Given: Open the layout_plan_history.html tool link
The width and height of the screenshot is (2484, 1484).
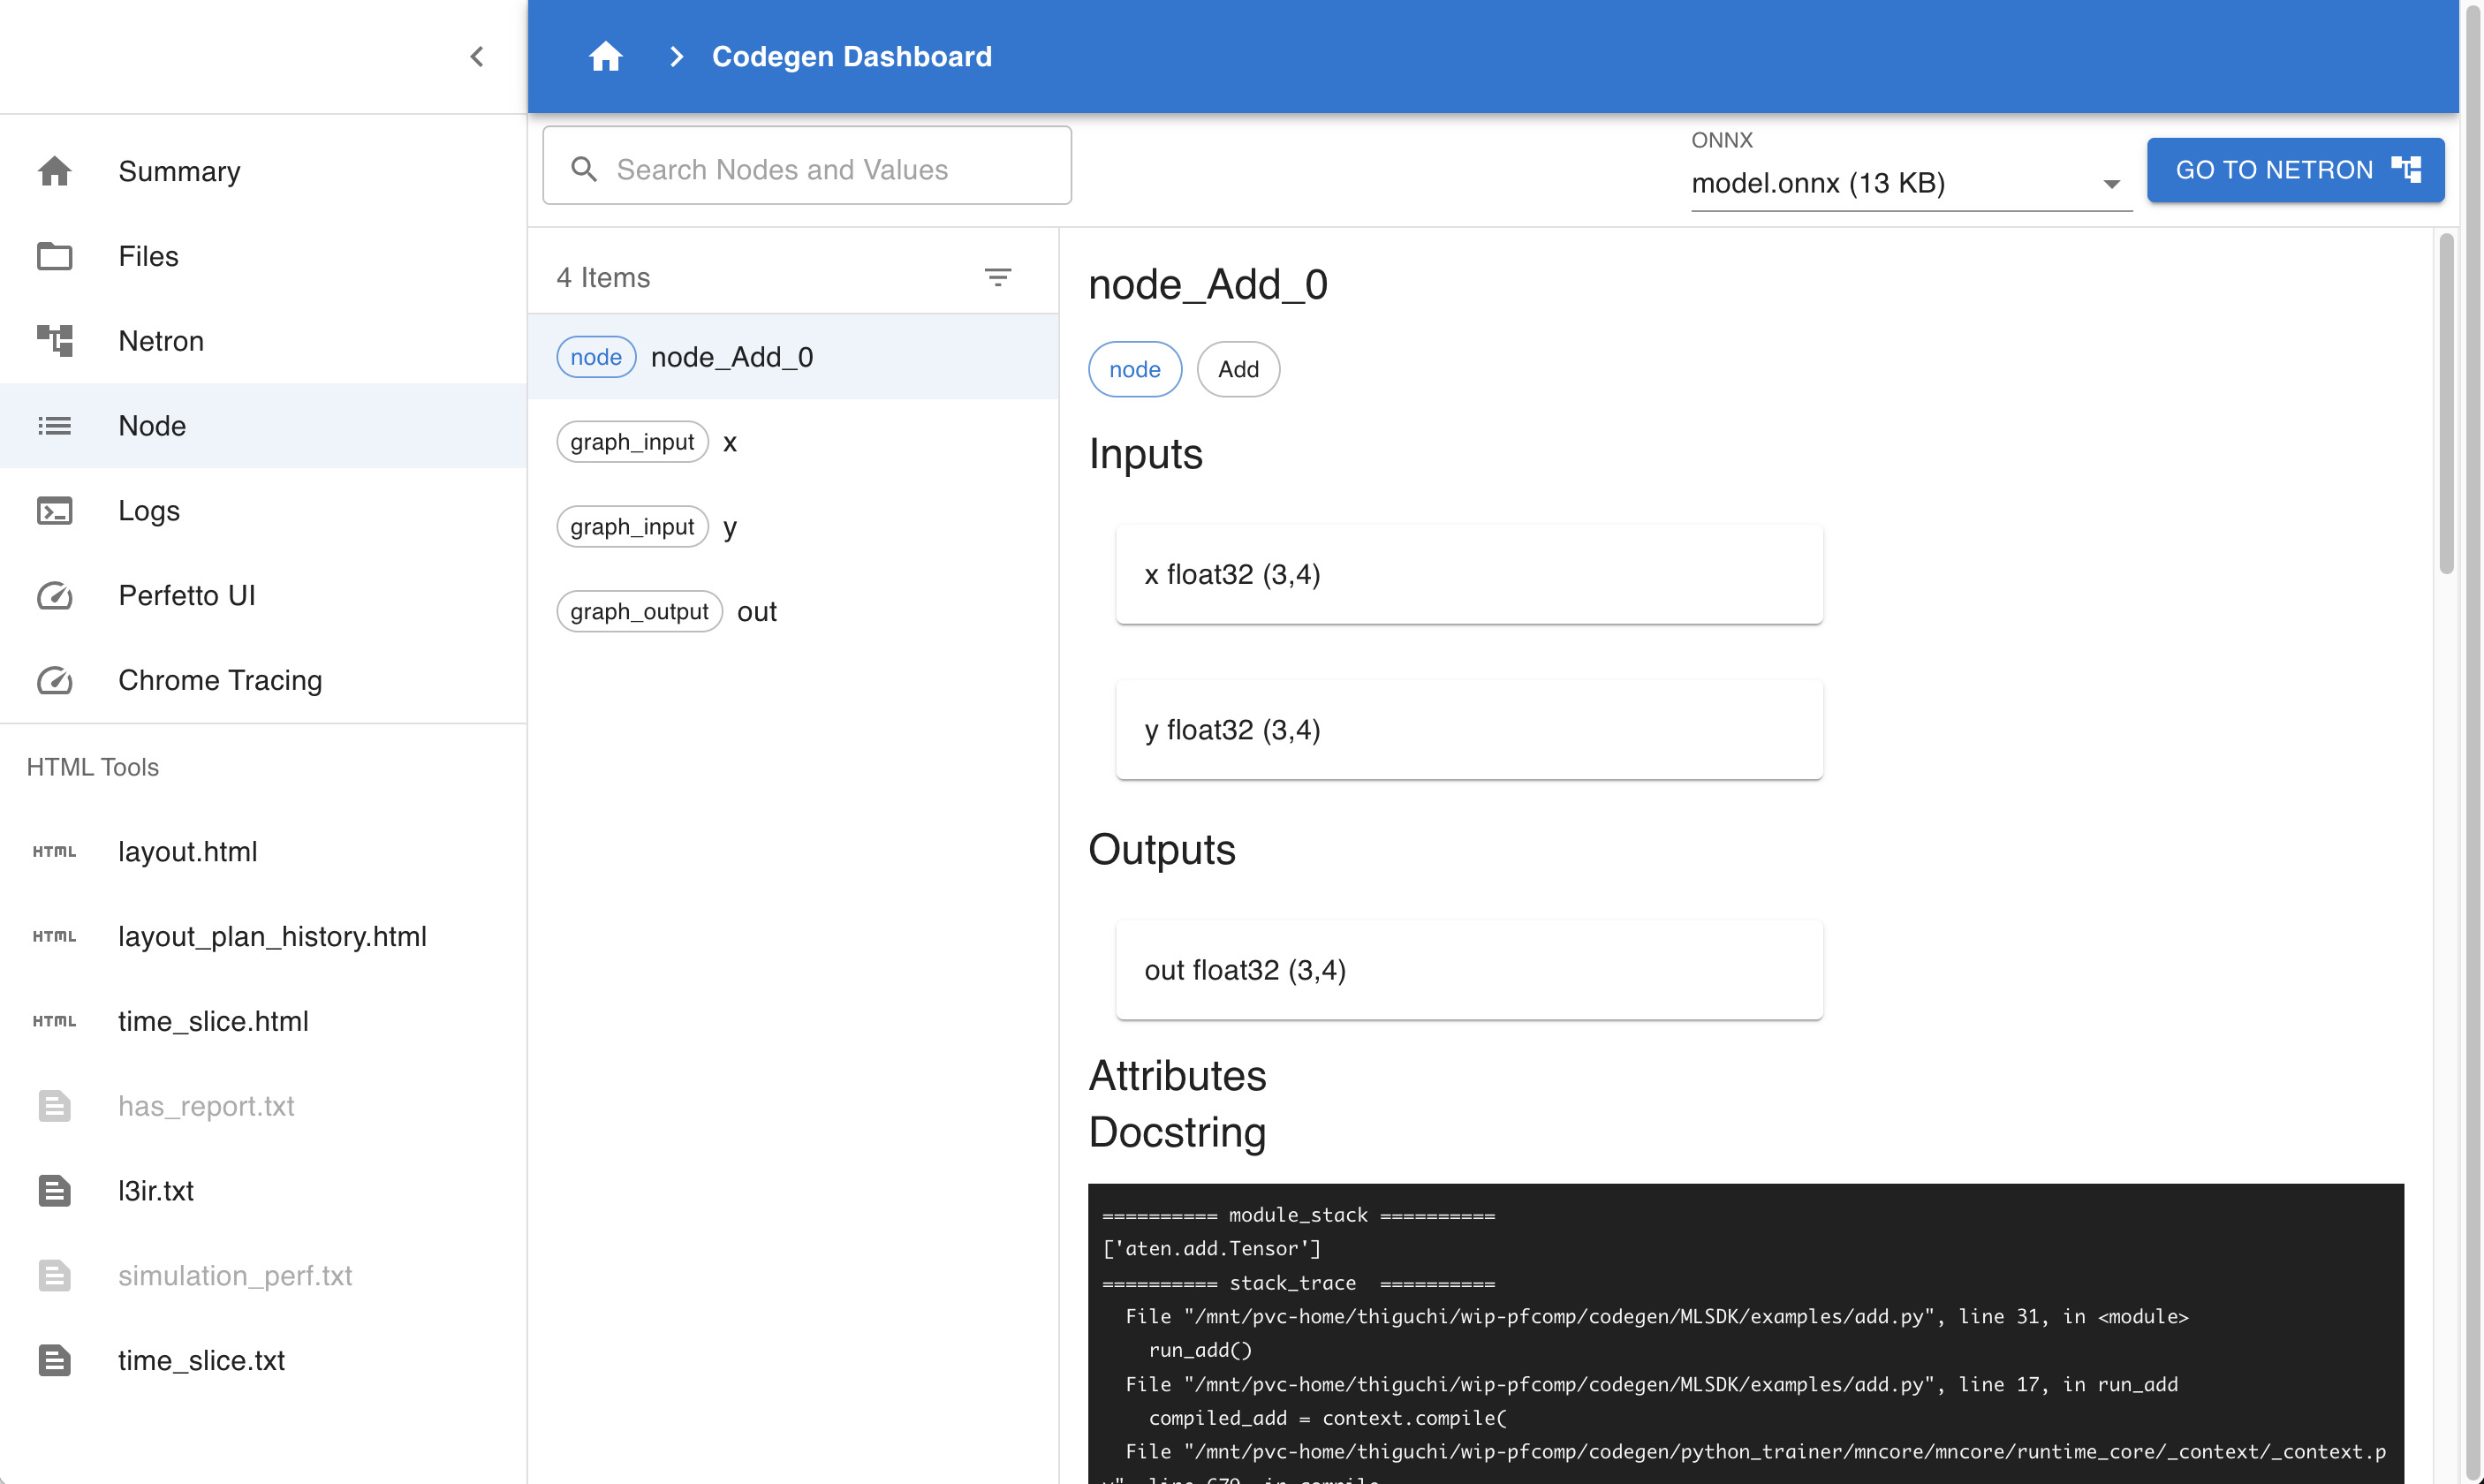Looking at the screenshot, I should point(272,936).
